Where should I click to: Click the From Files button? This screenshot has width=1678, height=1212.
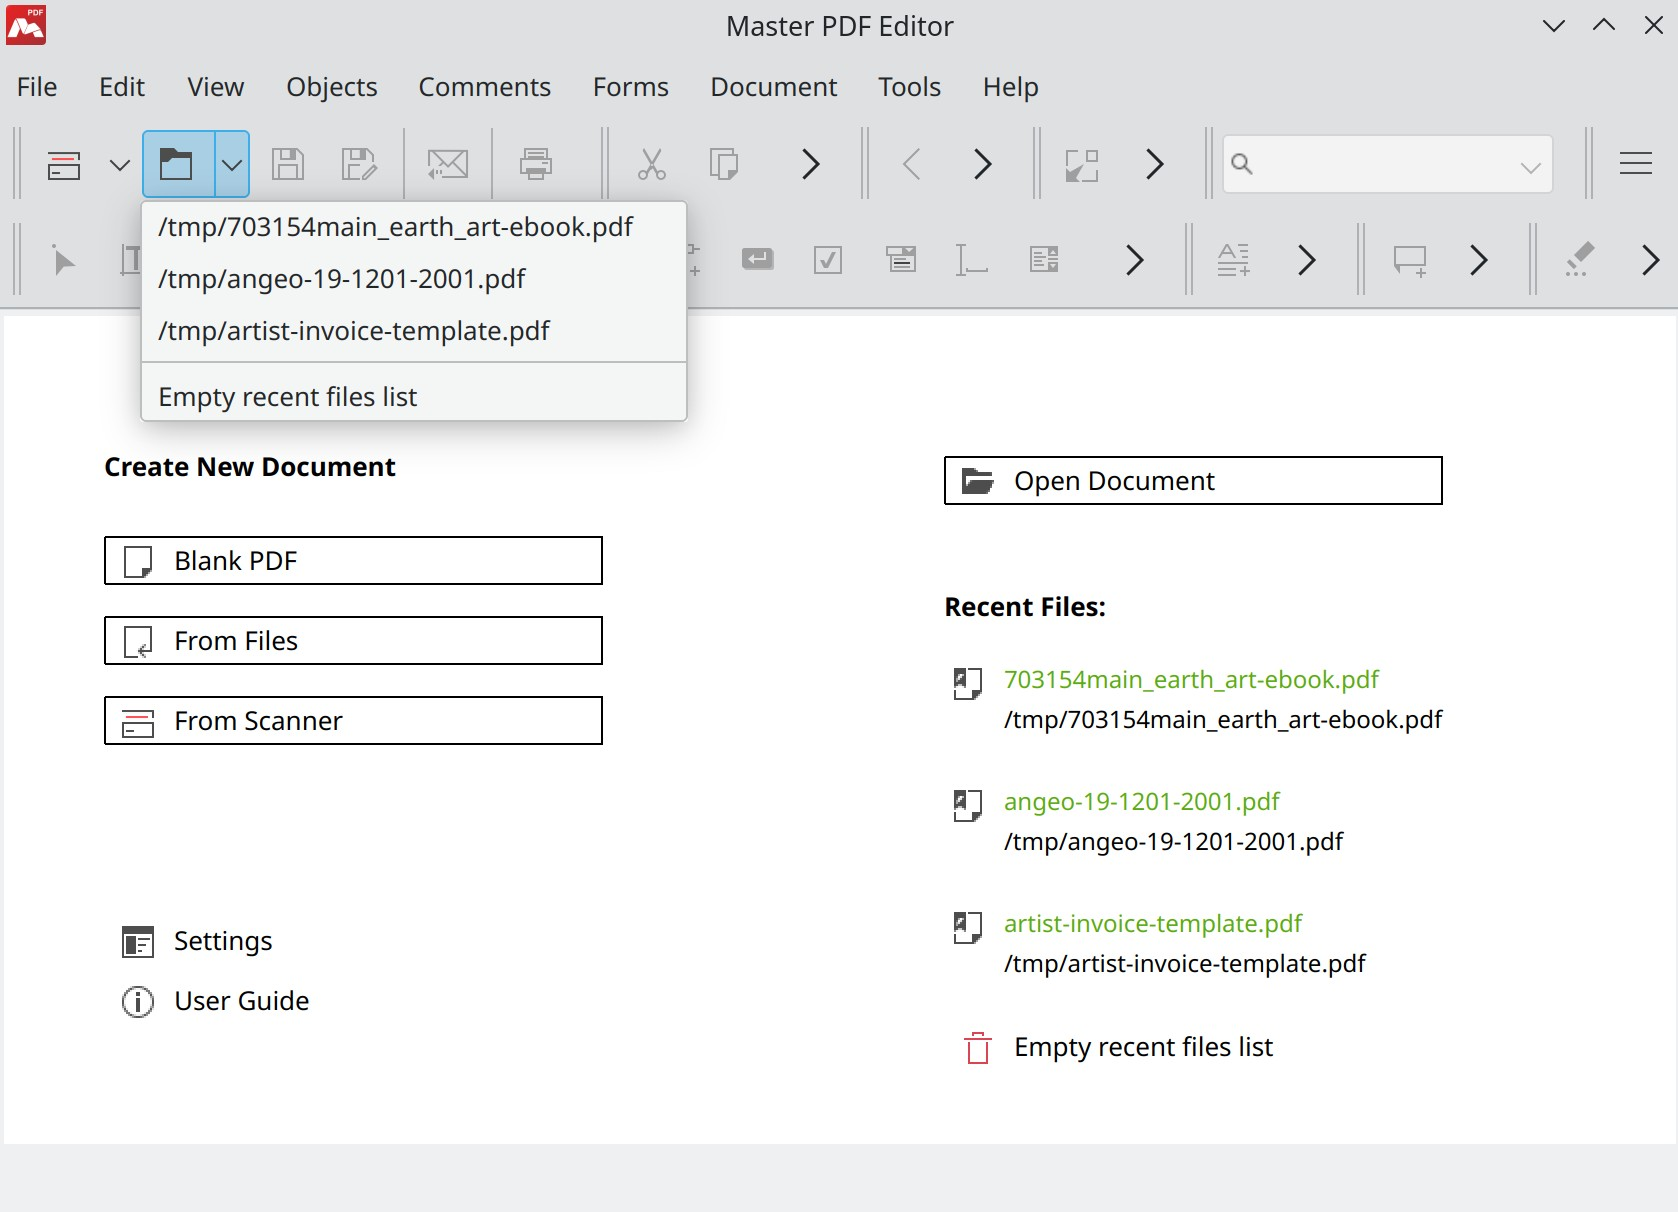click(x=353, y=641)
